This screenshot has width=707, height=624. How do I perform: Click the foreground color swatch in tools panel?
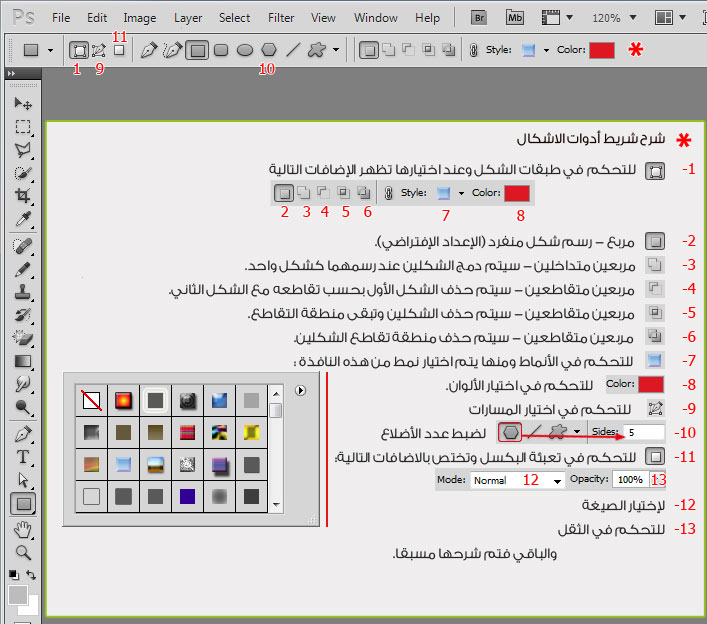pyautogui.click(x=18, y=595)
